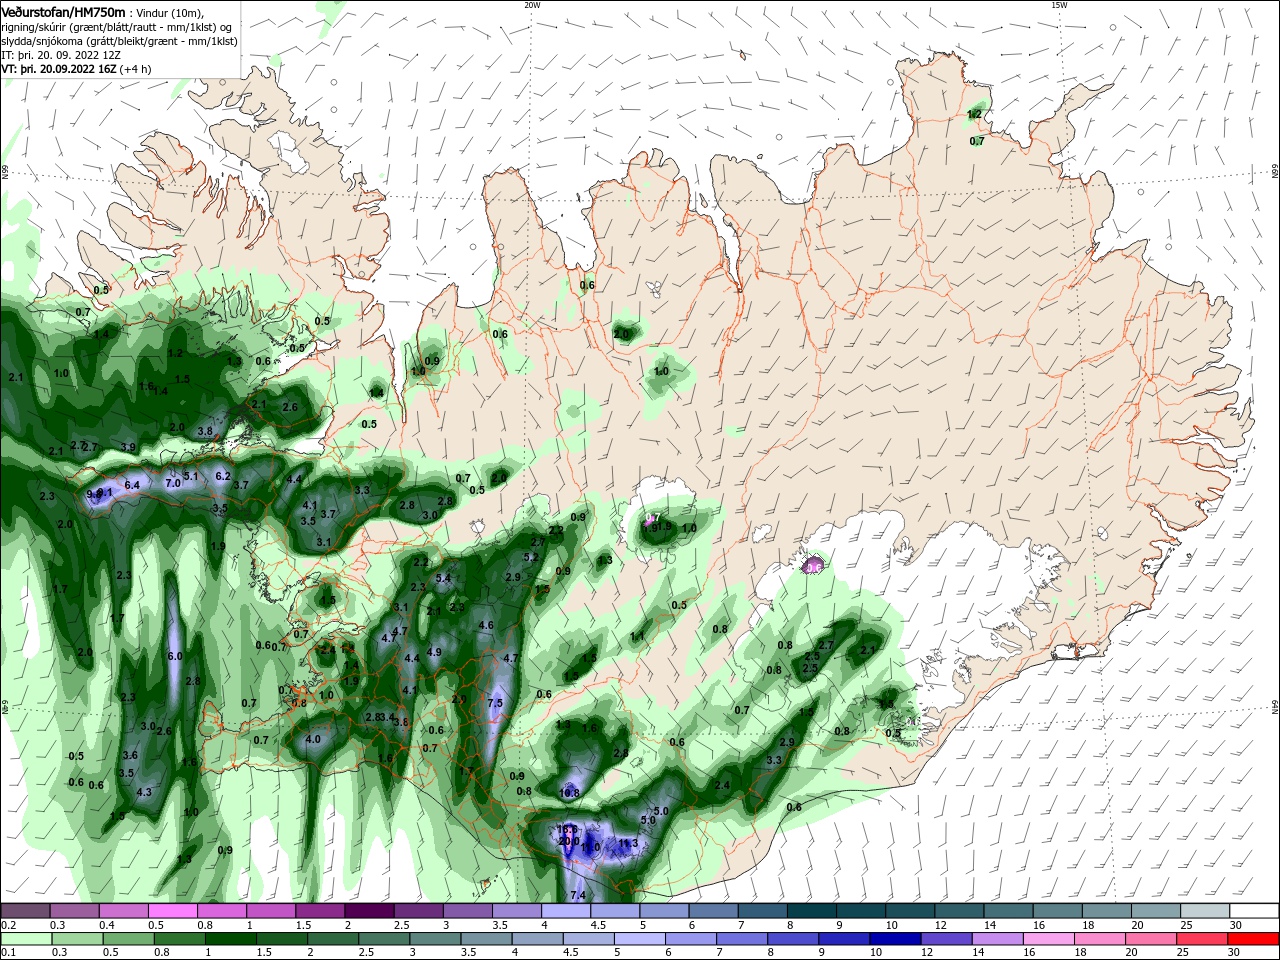Viewport: 1280px width, 960px height.
Task: Click the 4.9 precipitation value
Action: [434, 652]
